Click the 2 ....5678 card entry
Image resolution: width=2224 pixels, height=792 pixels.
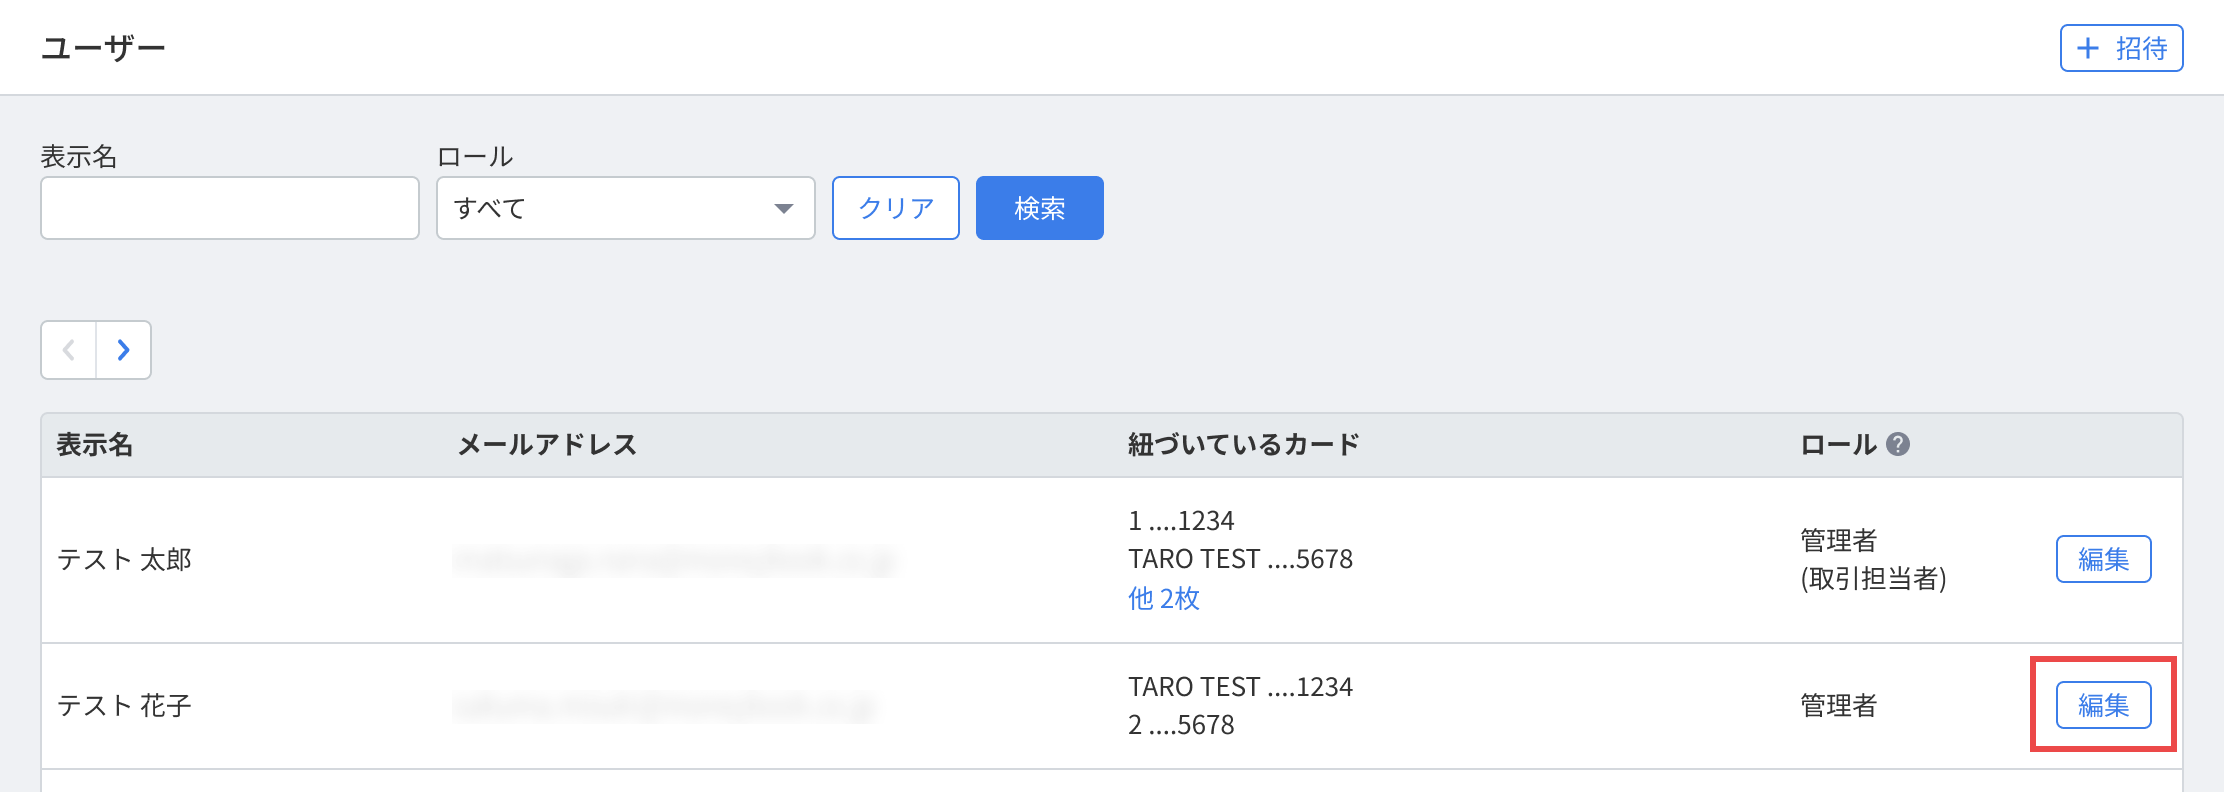1181,725
